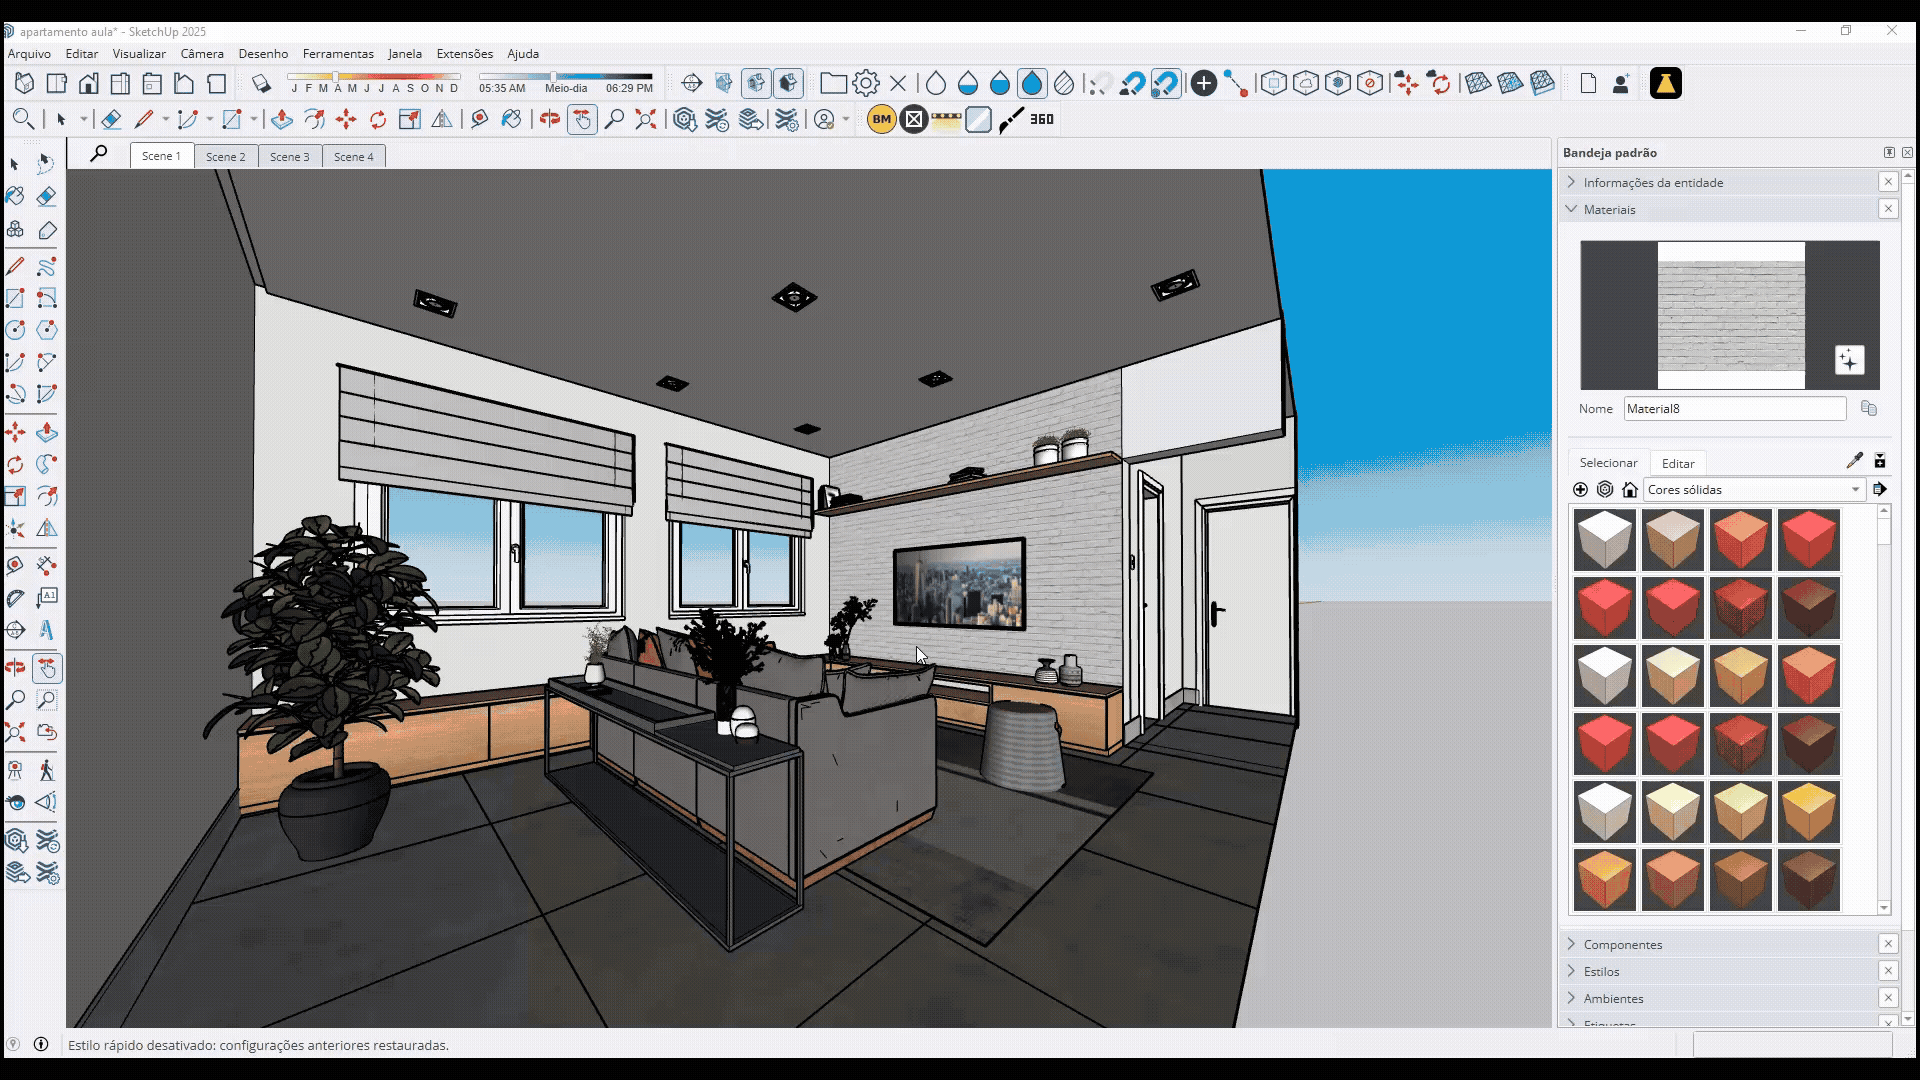The height and width of the screenshot is (1080, 1920).
Task: Toggle the highlighted blue magnet extension button
Action: click(1166, 84)
